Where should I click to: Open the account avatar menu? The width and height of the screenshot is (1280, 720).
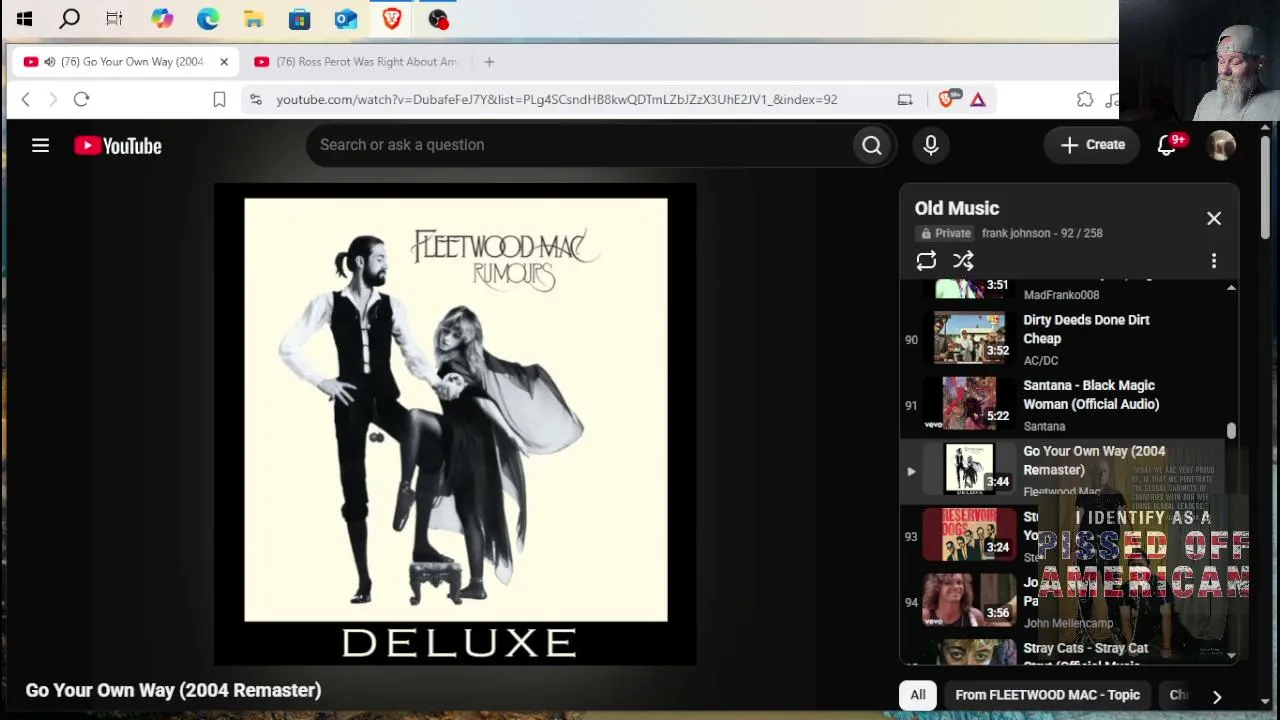click(x=1221, y=146)
